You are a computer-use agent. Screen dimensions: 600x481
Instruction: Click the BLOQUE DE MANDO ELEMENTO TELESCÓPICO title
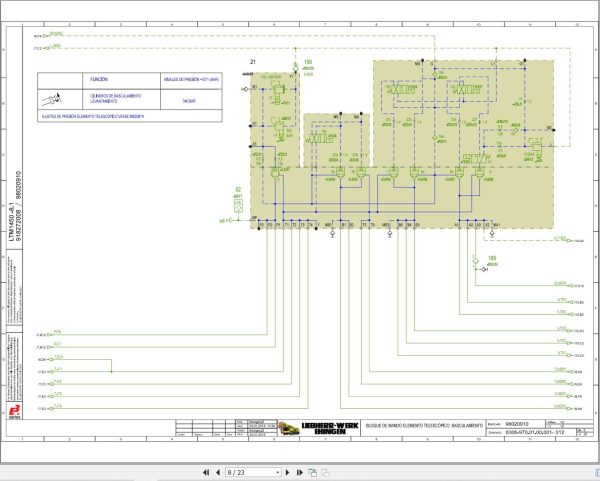coord(424,426)
